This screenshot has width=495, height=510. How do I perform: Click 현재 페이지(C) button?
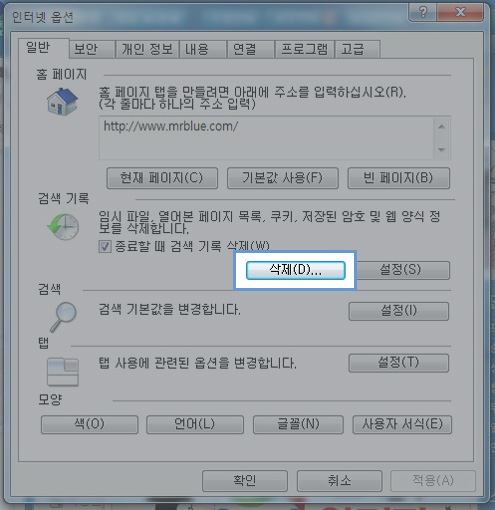click(x=162, y=178)
